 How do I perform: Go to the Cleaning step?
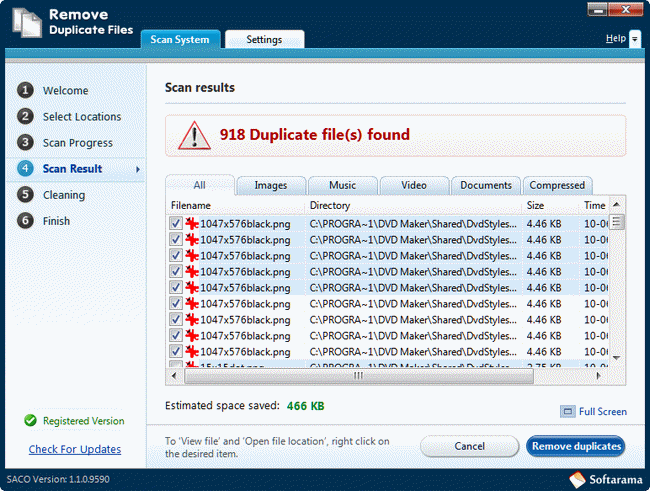tap(64, 195)
